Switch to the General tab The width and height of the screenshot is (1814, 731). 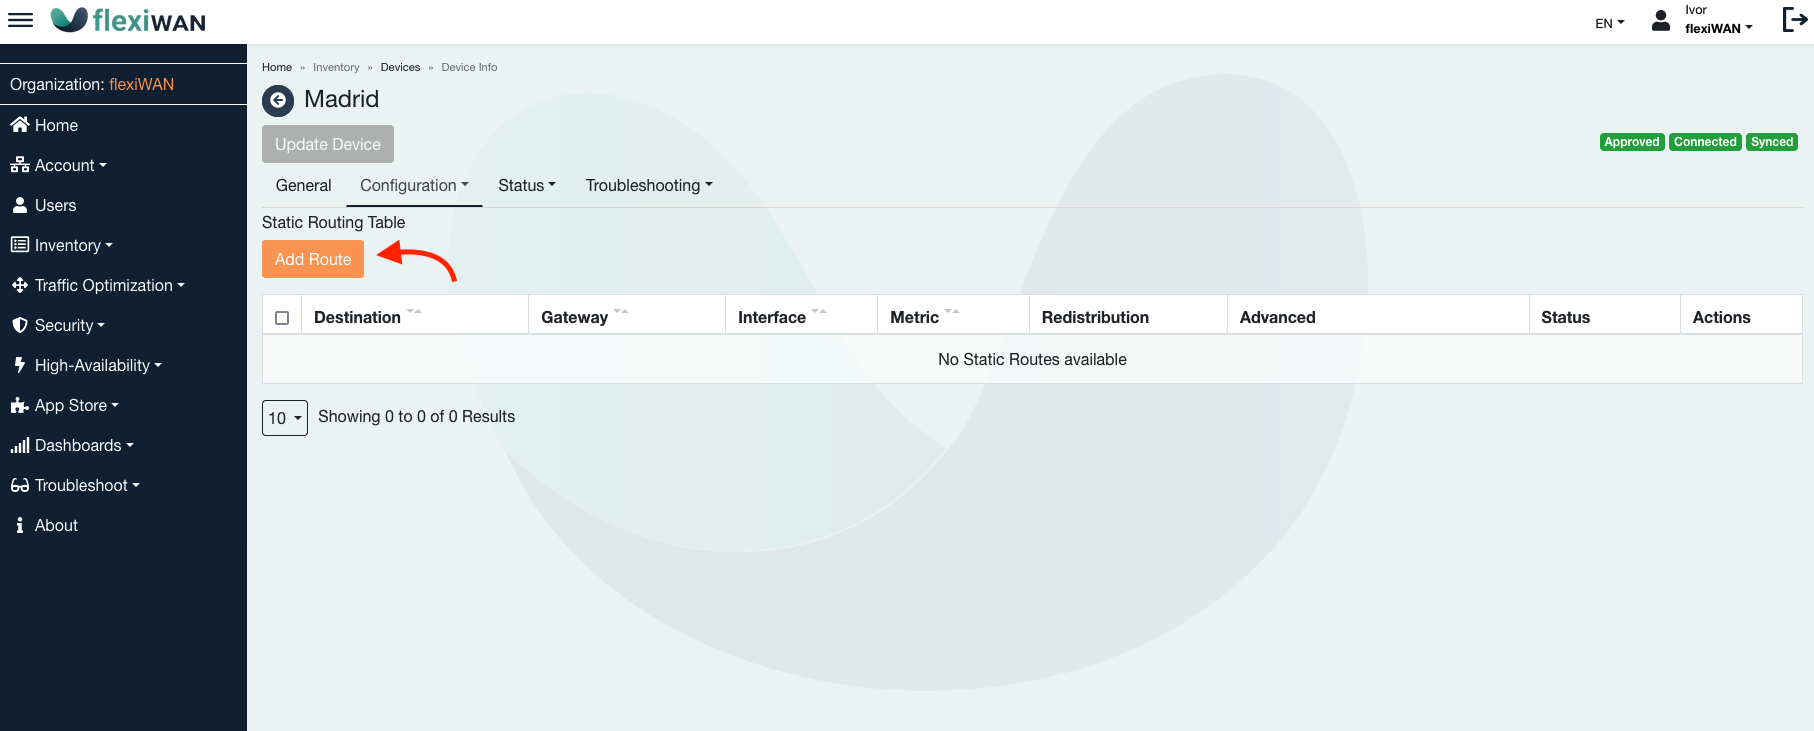coord(303,185)
